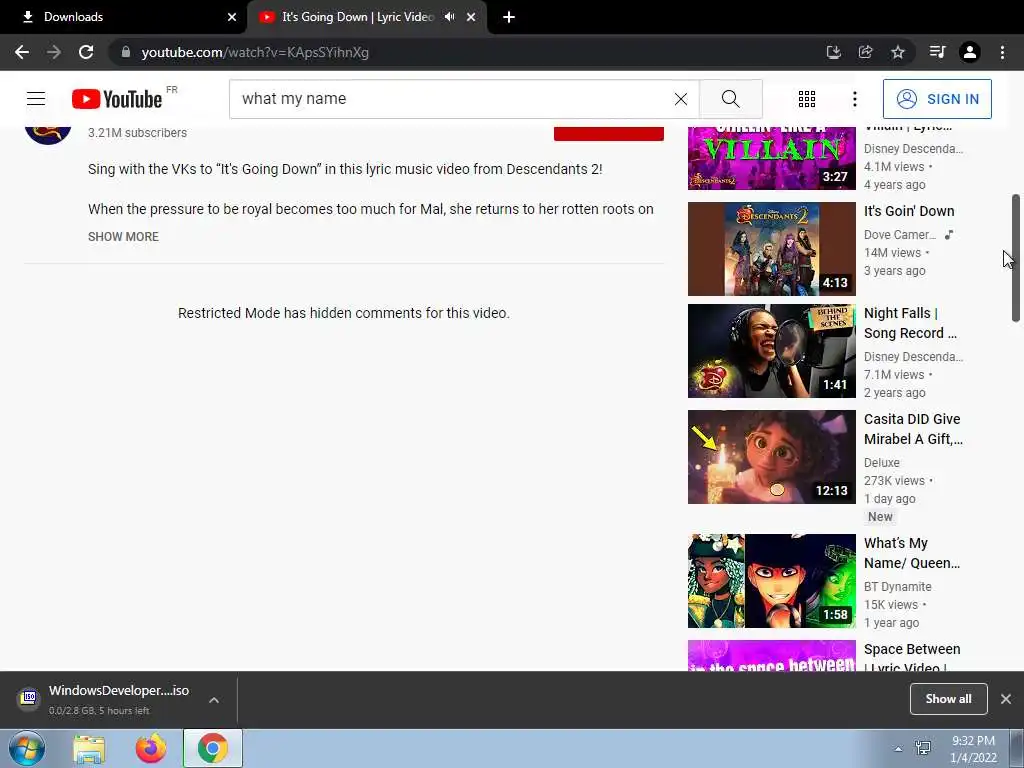
Task: Click the Dove Cameron channel name
Action: [x=900, y=234]
